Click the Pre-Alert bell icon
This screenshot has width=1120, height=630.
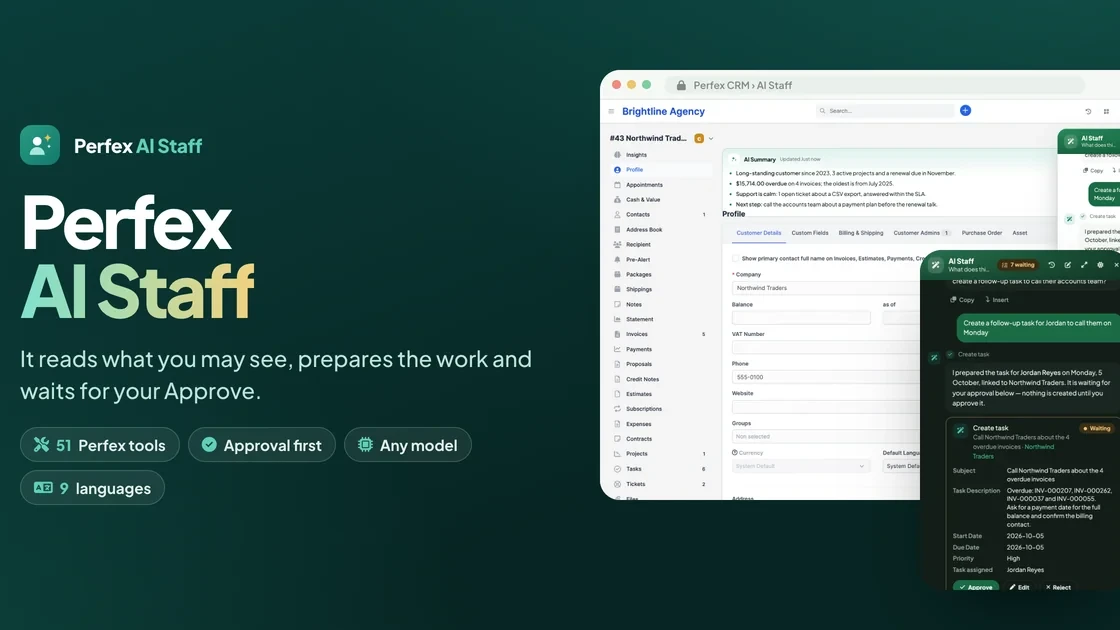(x=617, y=259)
